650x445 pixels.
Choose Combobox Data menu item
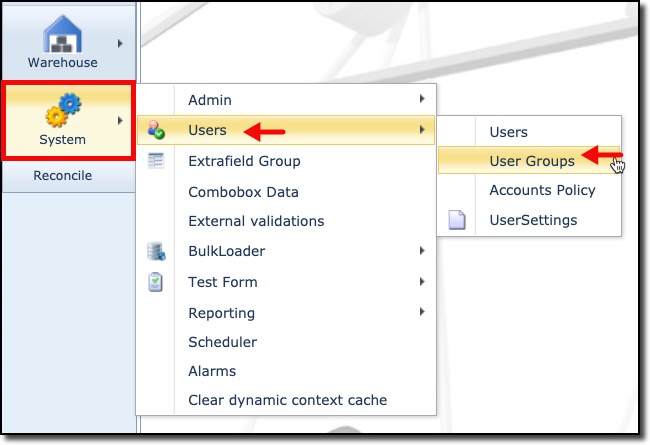[243, 192]
